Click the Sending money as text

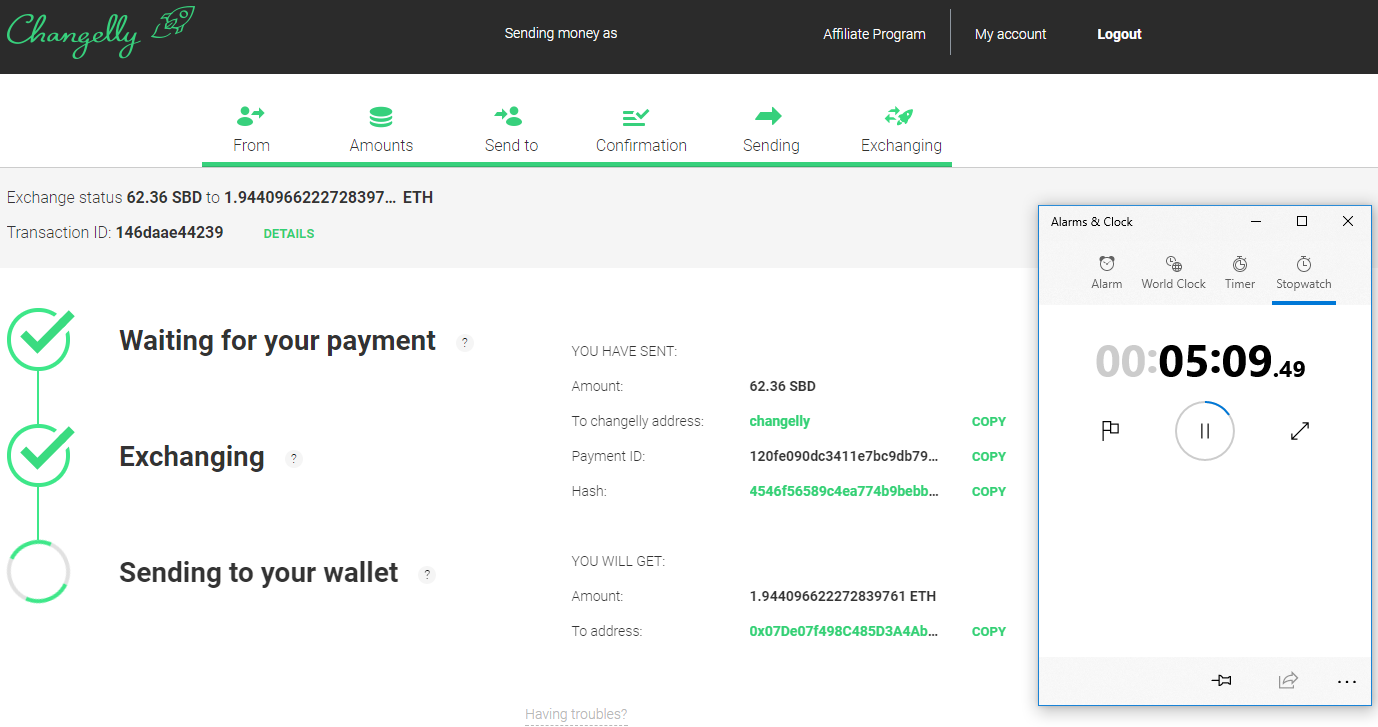coord(561,33)
